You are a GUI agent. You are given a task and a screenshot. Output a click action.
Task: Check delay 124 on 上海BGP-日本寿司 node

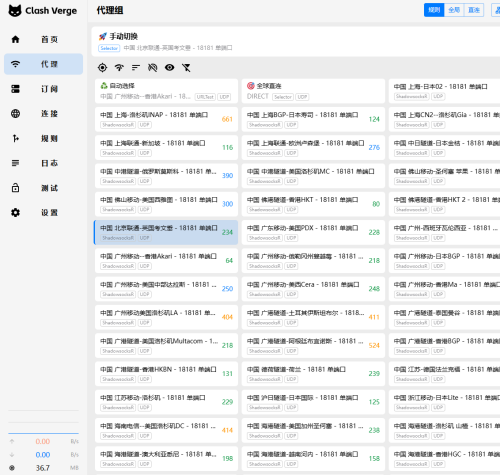374,119
